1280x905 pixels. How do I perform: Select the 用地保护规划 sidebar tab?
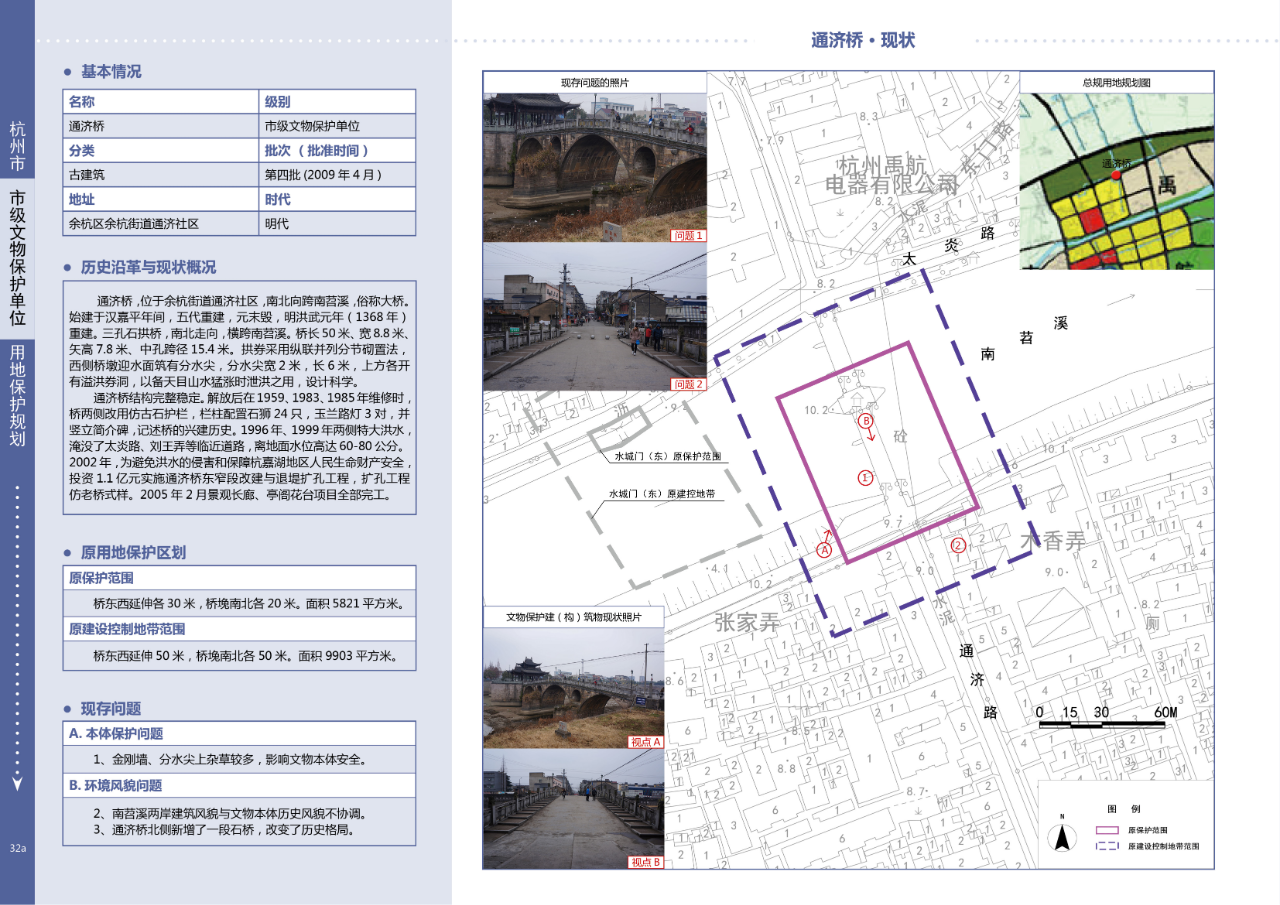17,395
